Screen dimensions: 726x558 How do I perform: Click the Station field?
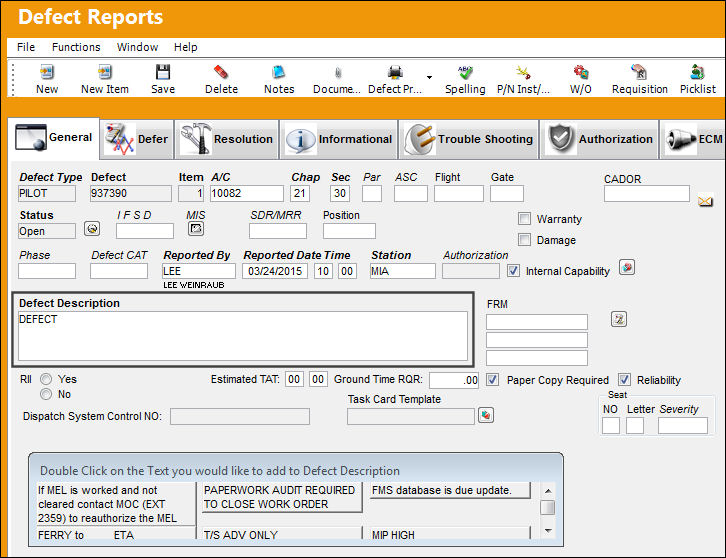403,271
